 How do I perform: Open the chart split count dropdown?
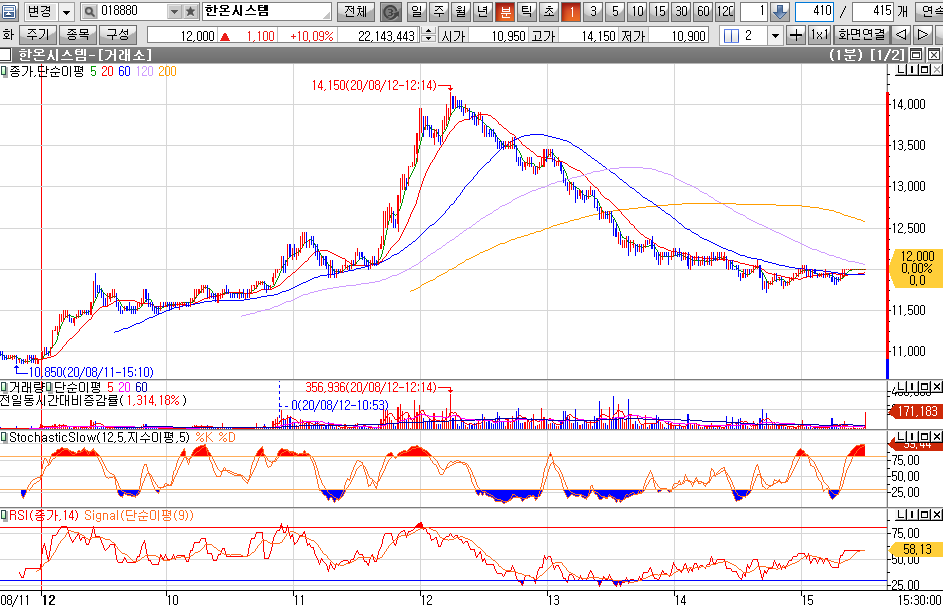pos(775,35)
